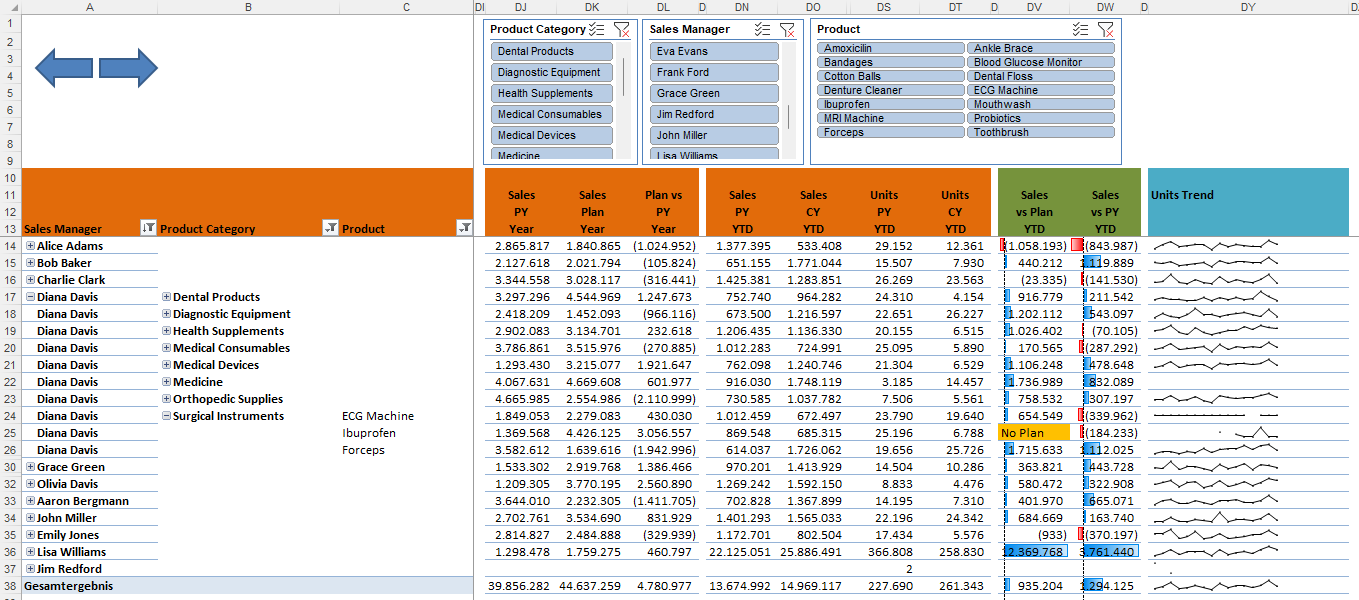Filter by Dental Products slicer item
Image resolution: width=1359 pixels, height=600 pixels.
click(551, 51)
